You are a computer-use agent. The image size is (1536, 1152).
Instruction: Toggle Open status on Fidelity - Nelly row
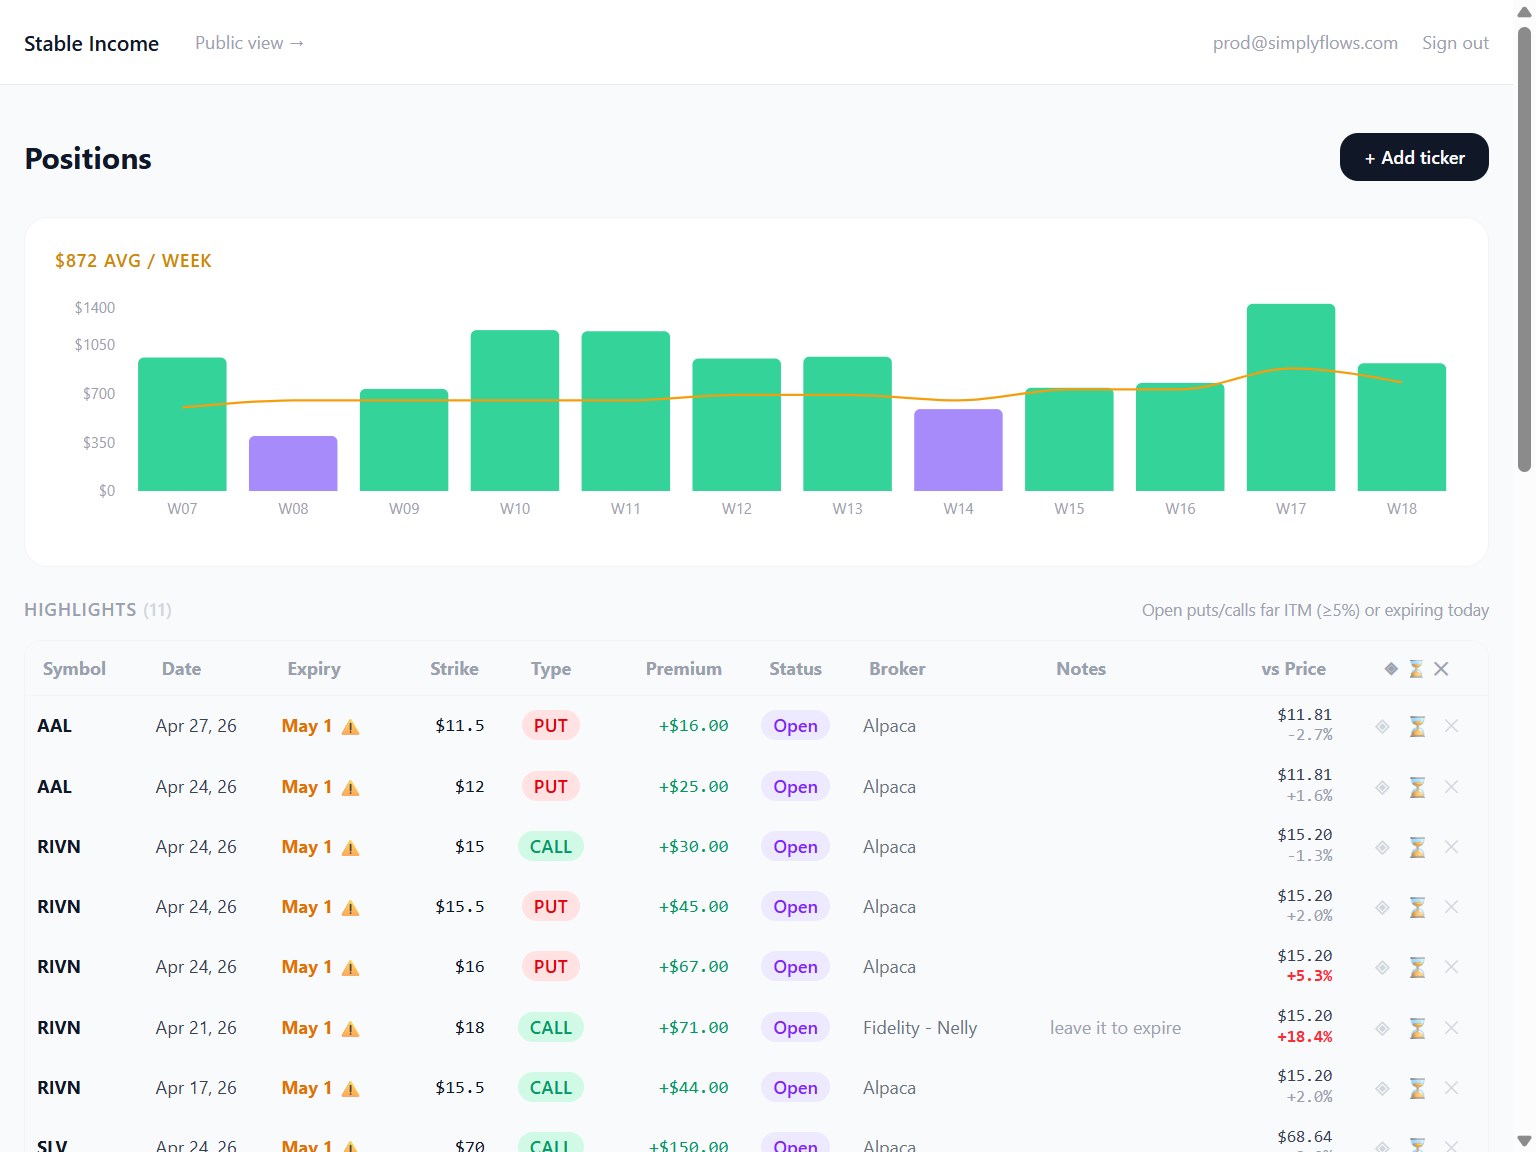click(x=795, y=1028)
